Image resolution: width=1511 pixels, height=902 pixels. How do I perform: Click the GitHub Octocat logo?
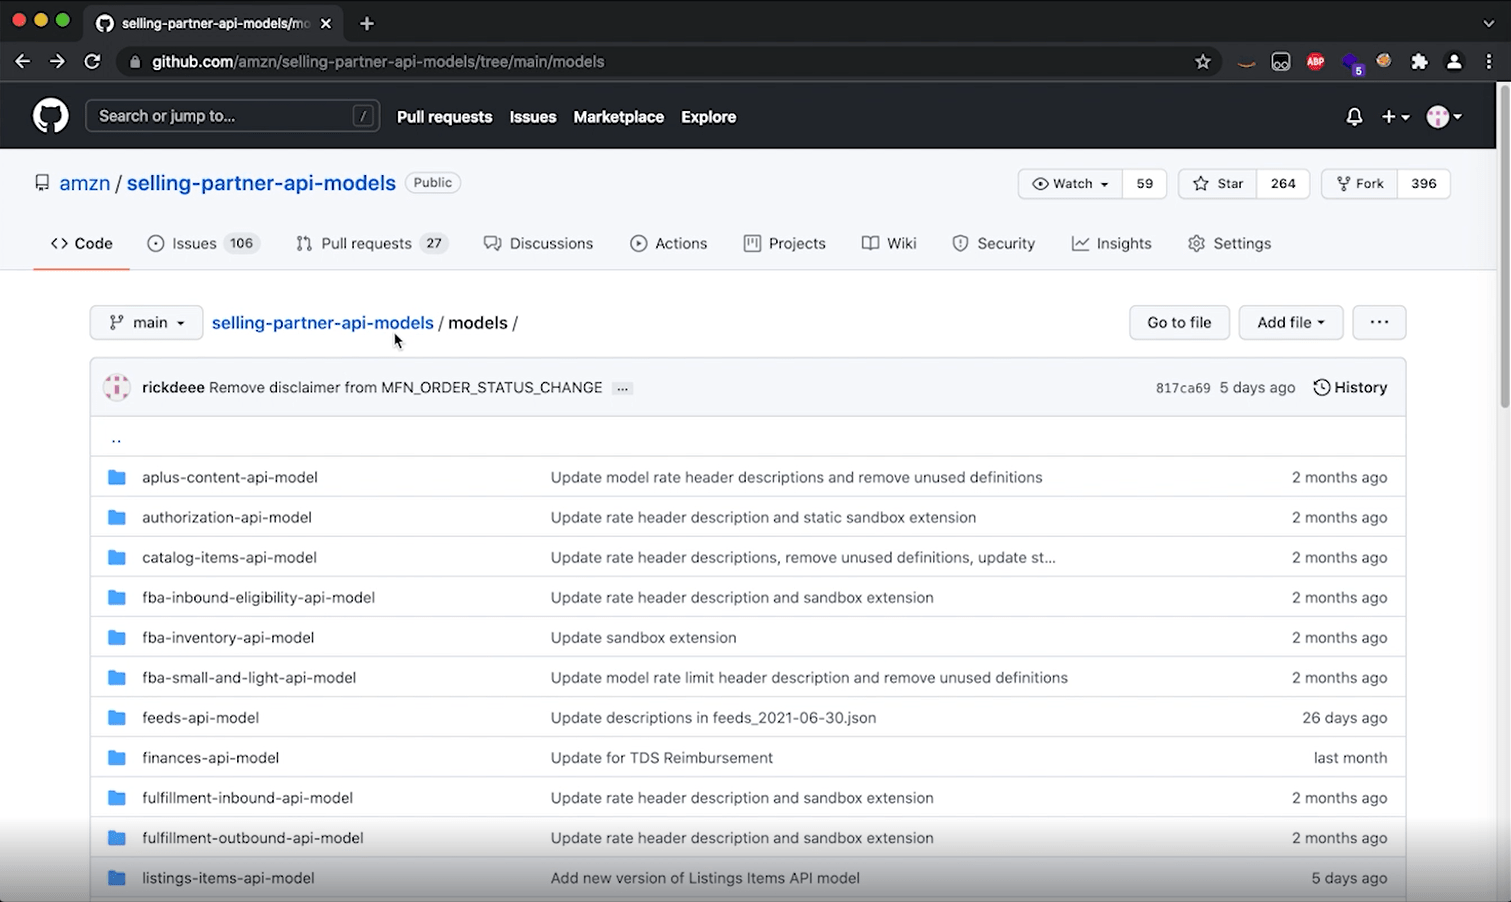point(51,116)
